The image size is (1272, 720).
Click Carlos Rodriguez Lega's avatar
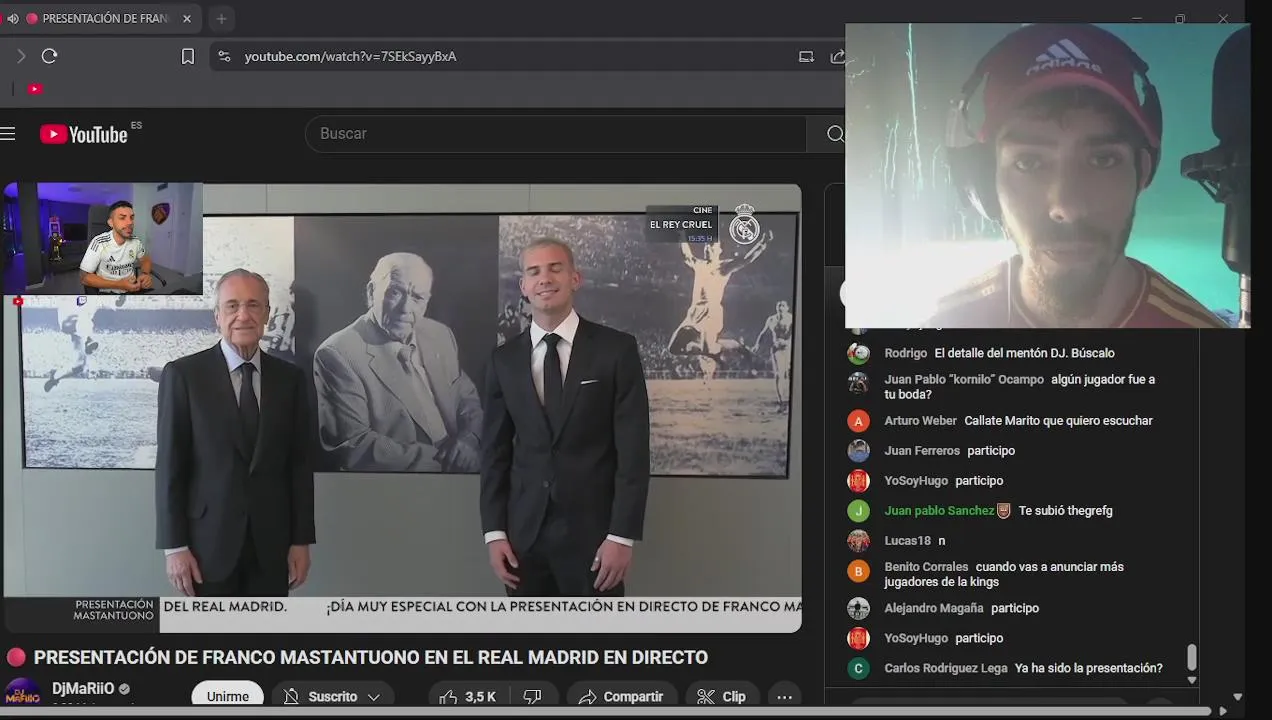click(x=858, y=668)
